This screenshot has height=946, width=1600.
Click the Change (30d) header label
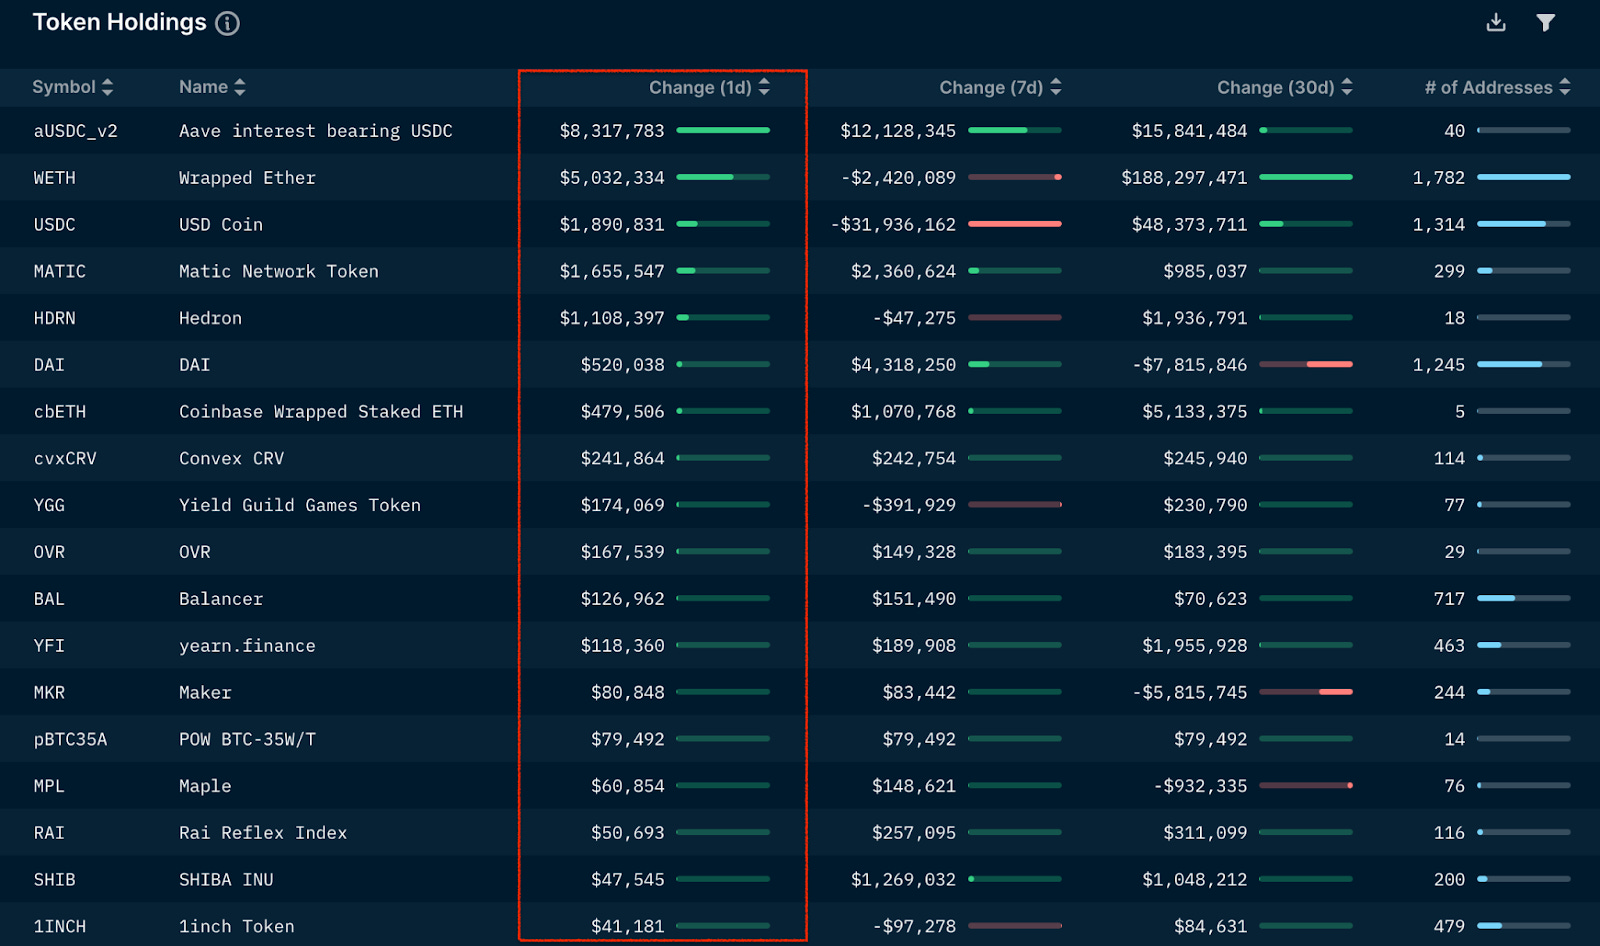1276,88
